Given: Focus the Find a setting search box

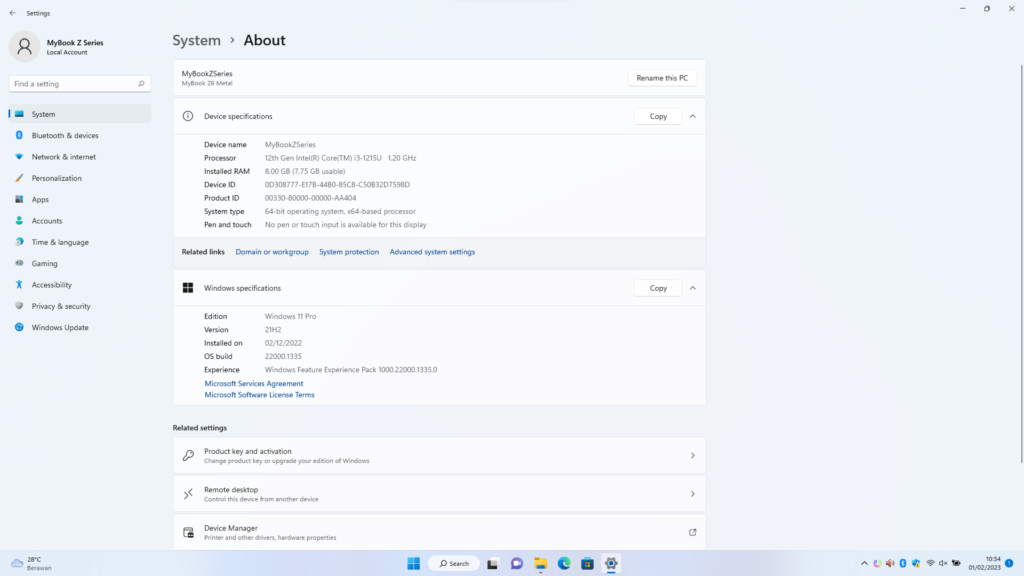Looking at the screenshot, I should (x=80, y=84).
